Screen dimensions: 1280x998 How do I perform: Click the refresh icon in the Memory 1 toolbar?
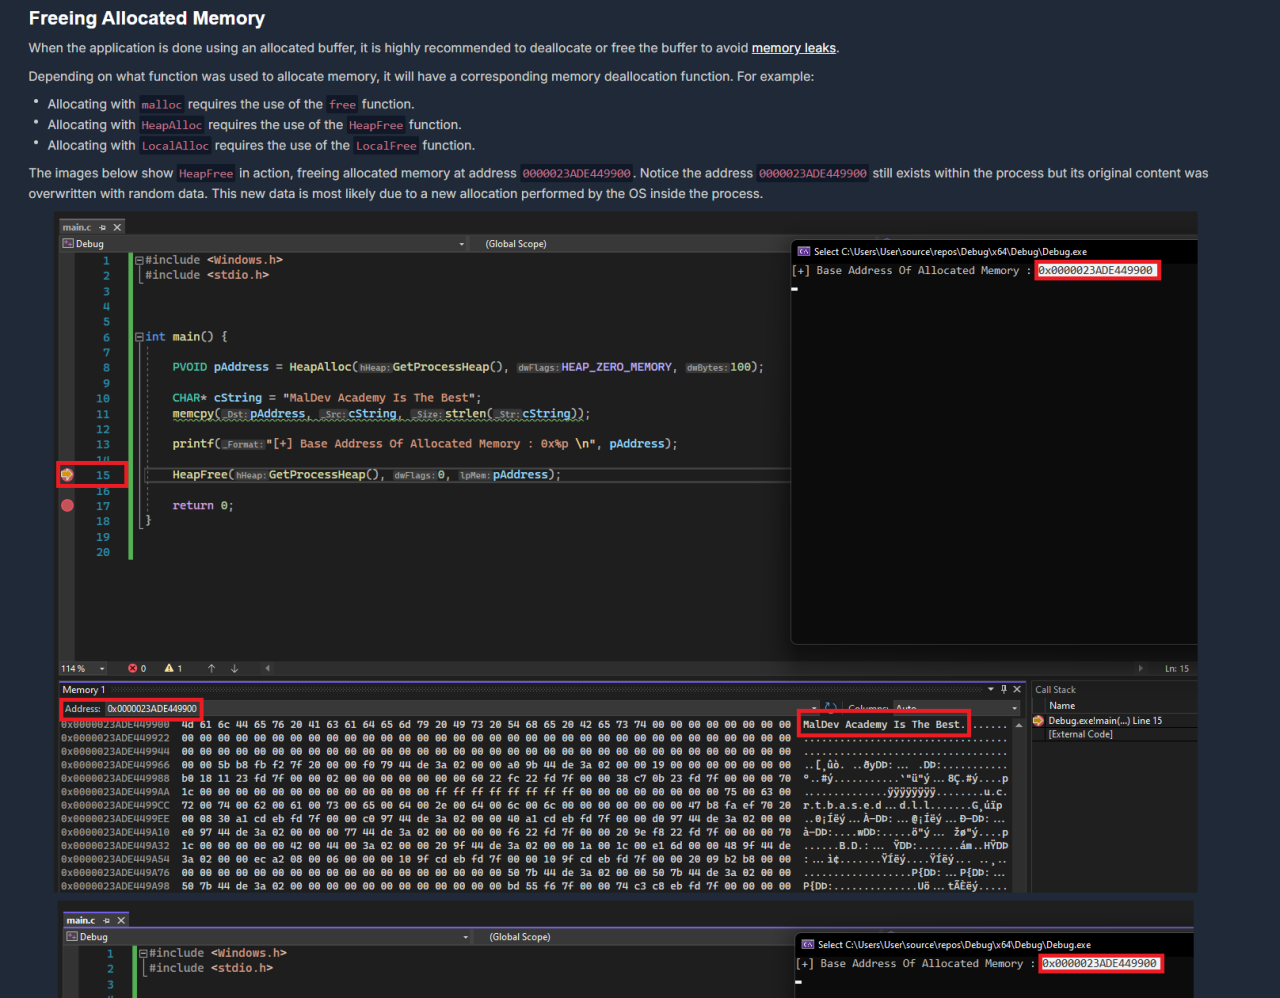pos(830,705)
